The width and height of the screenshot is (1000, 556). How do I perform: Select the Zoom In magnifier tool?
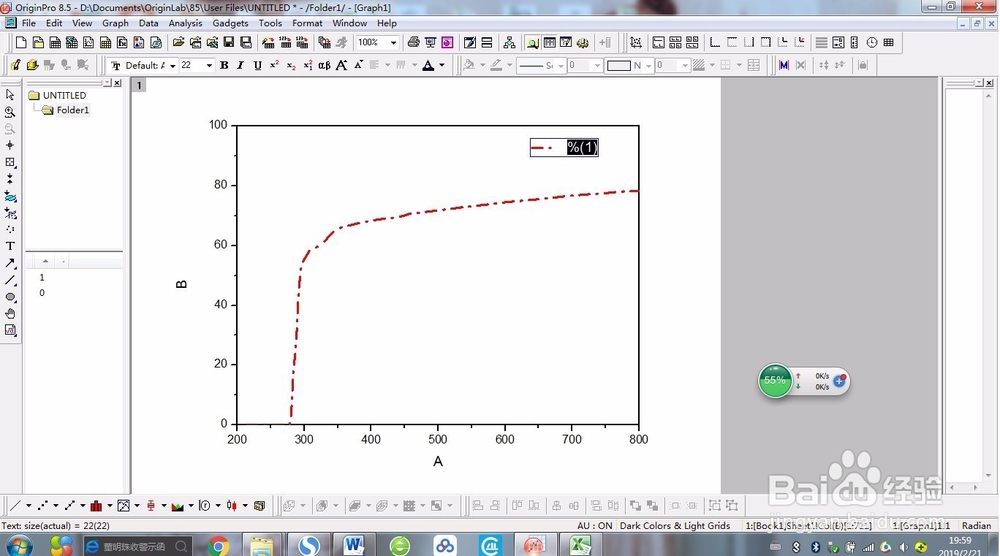(10, 112)
